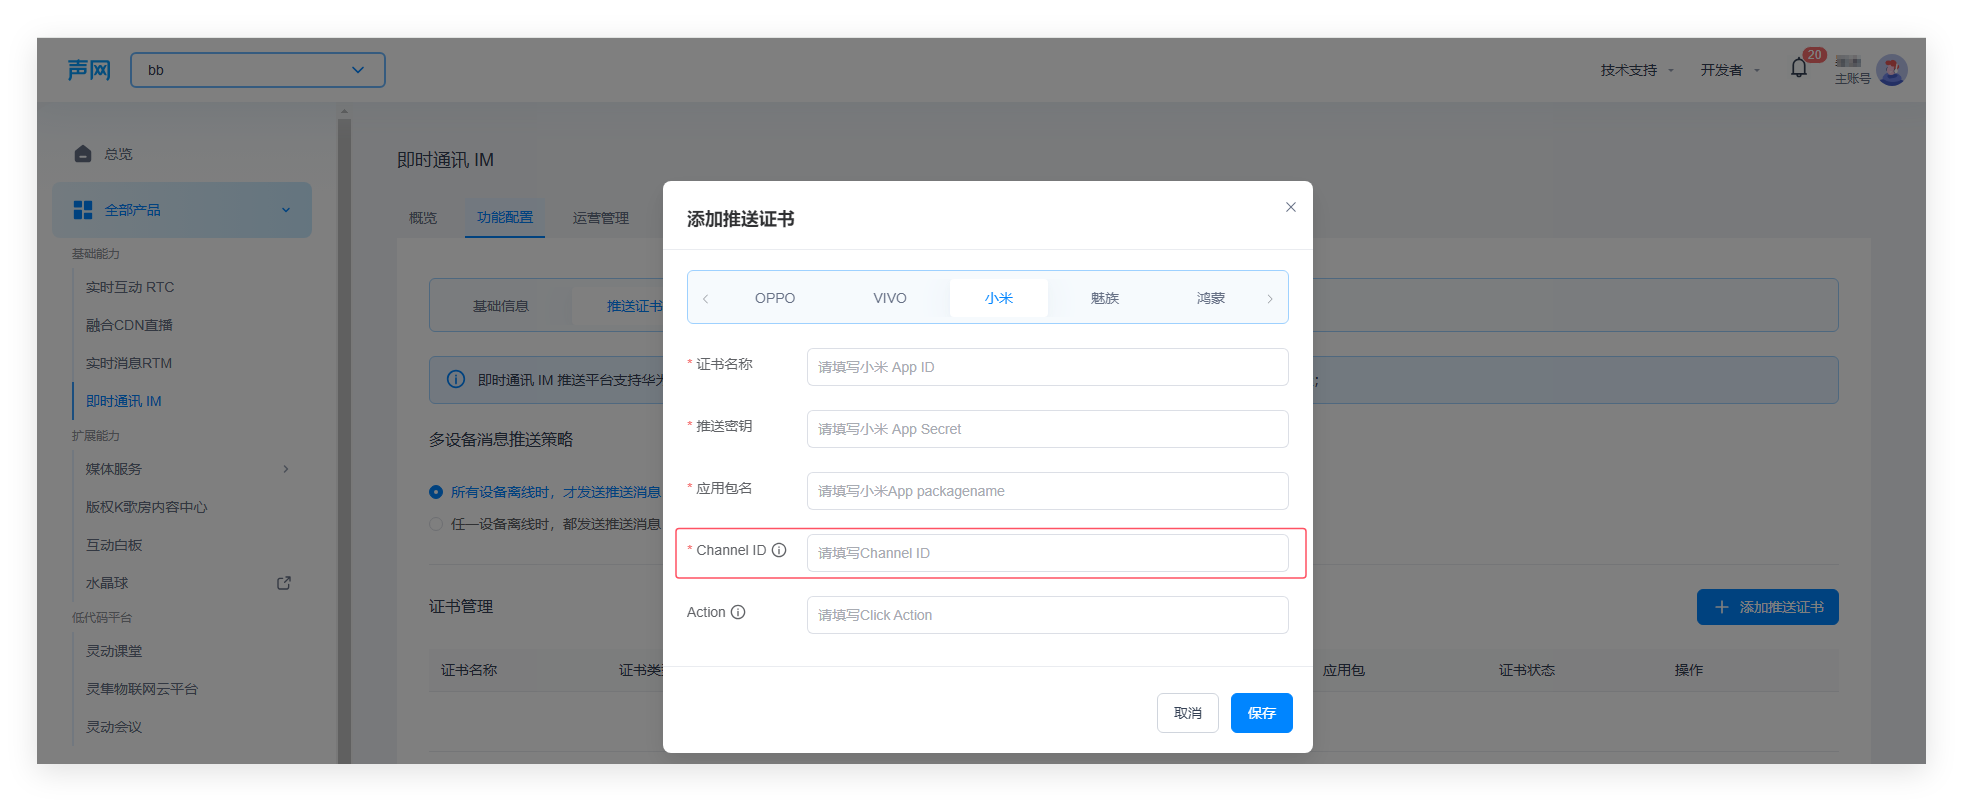Viewport: 1963px width, 801px height.
Task: Click the user avatar picture
Action: [1891, 70]
